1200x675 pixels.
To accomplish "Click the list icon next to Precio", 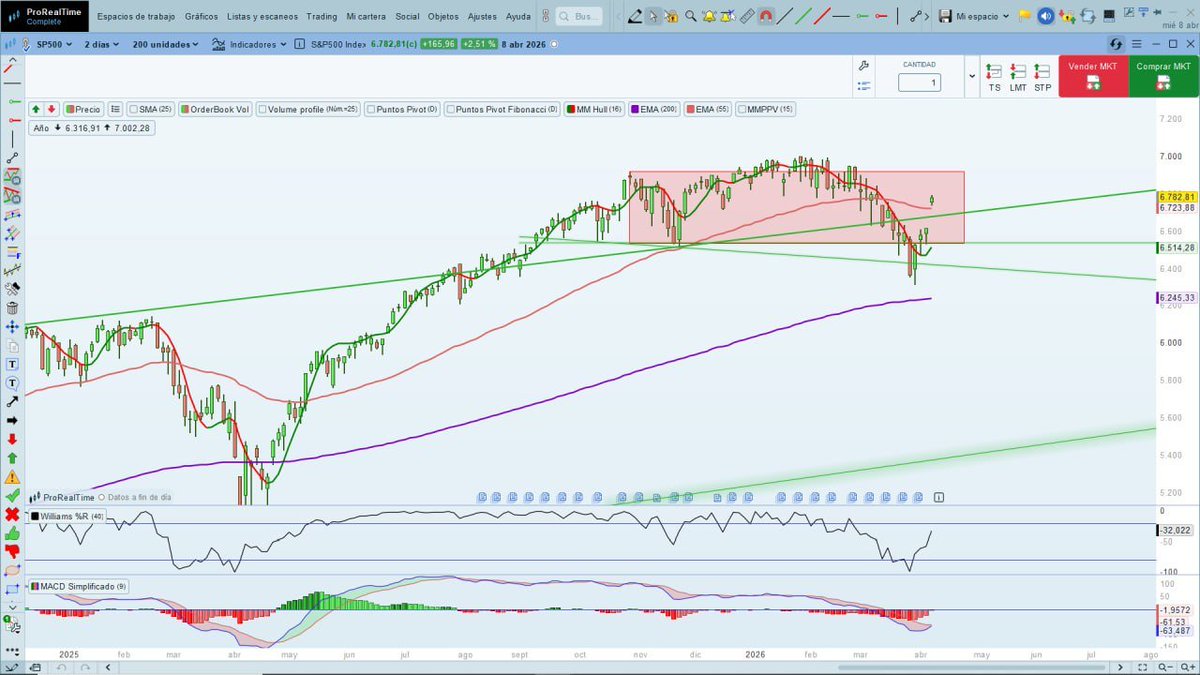I will 116,109.
